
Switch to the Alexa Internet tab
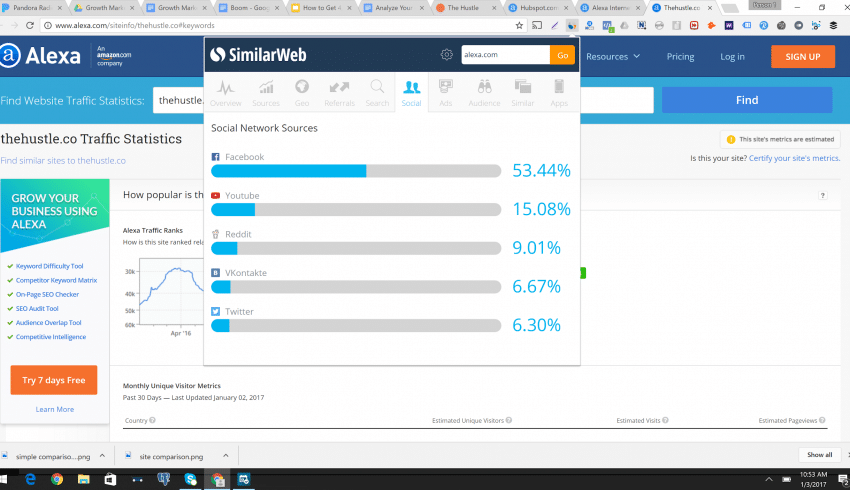click(x=611, y=8)
